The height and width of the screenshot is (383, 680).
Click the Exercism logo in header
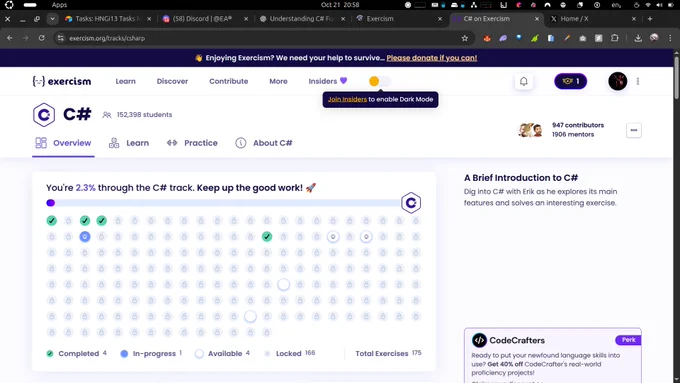pos(62,81)
